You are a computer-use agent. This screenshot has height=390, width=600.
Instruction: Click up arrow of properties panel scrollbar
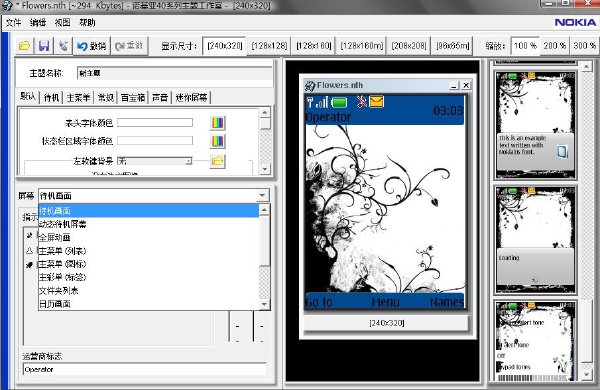pyautogui.click(x=265, y=113)
